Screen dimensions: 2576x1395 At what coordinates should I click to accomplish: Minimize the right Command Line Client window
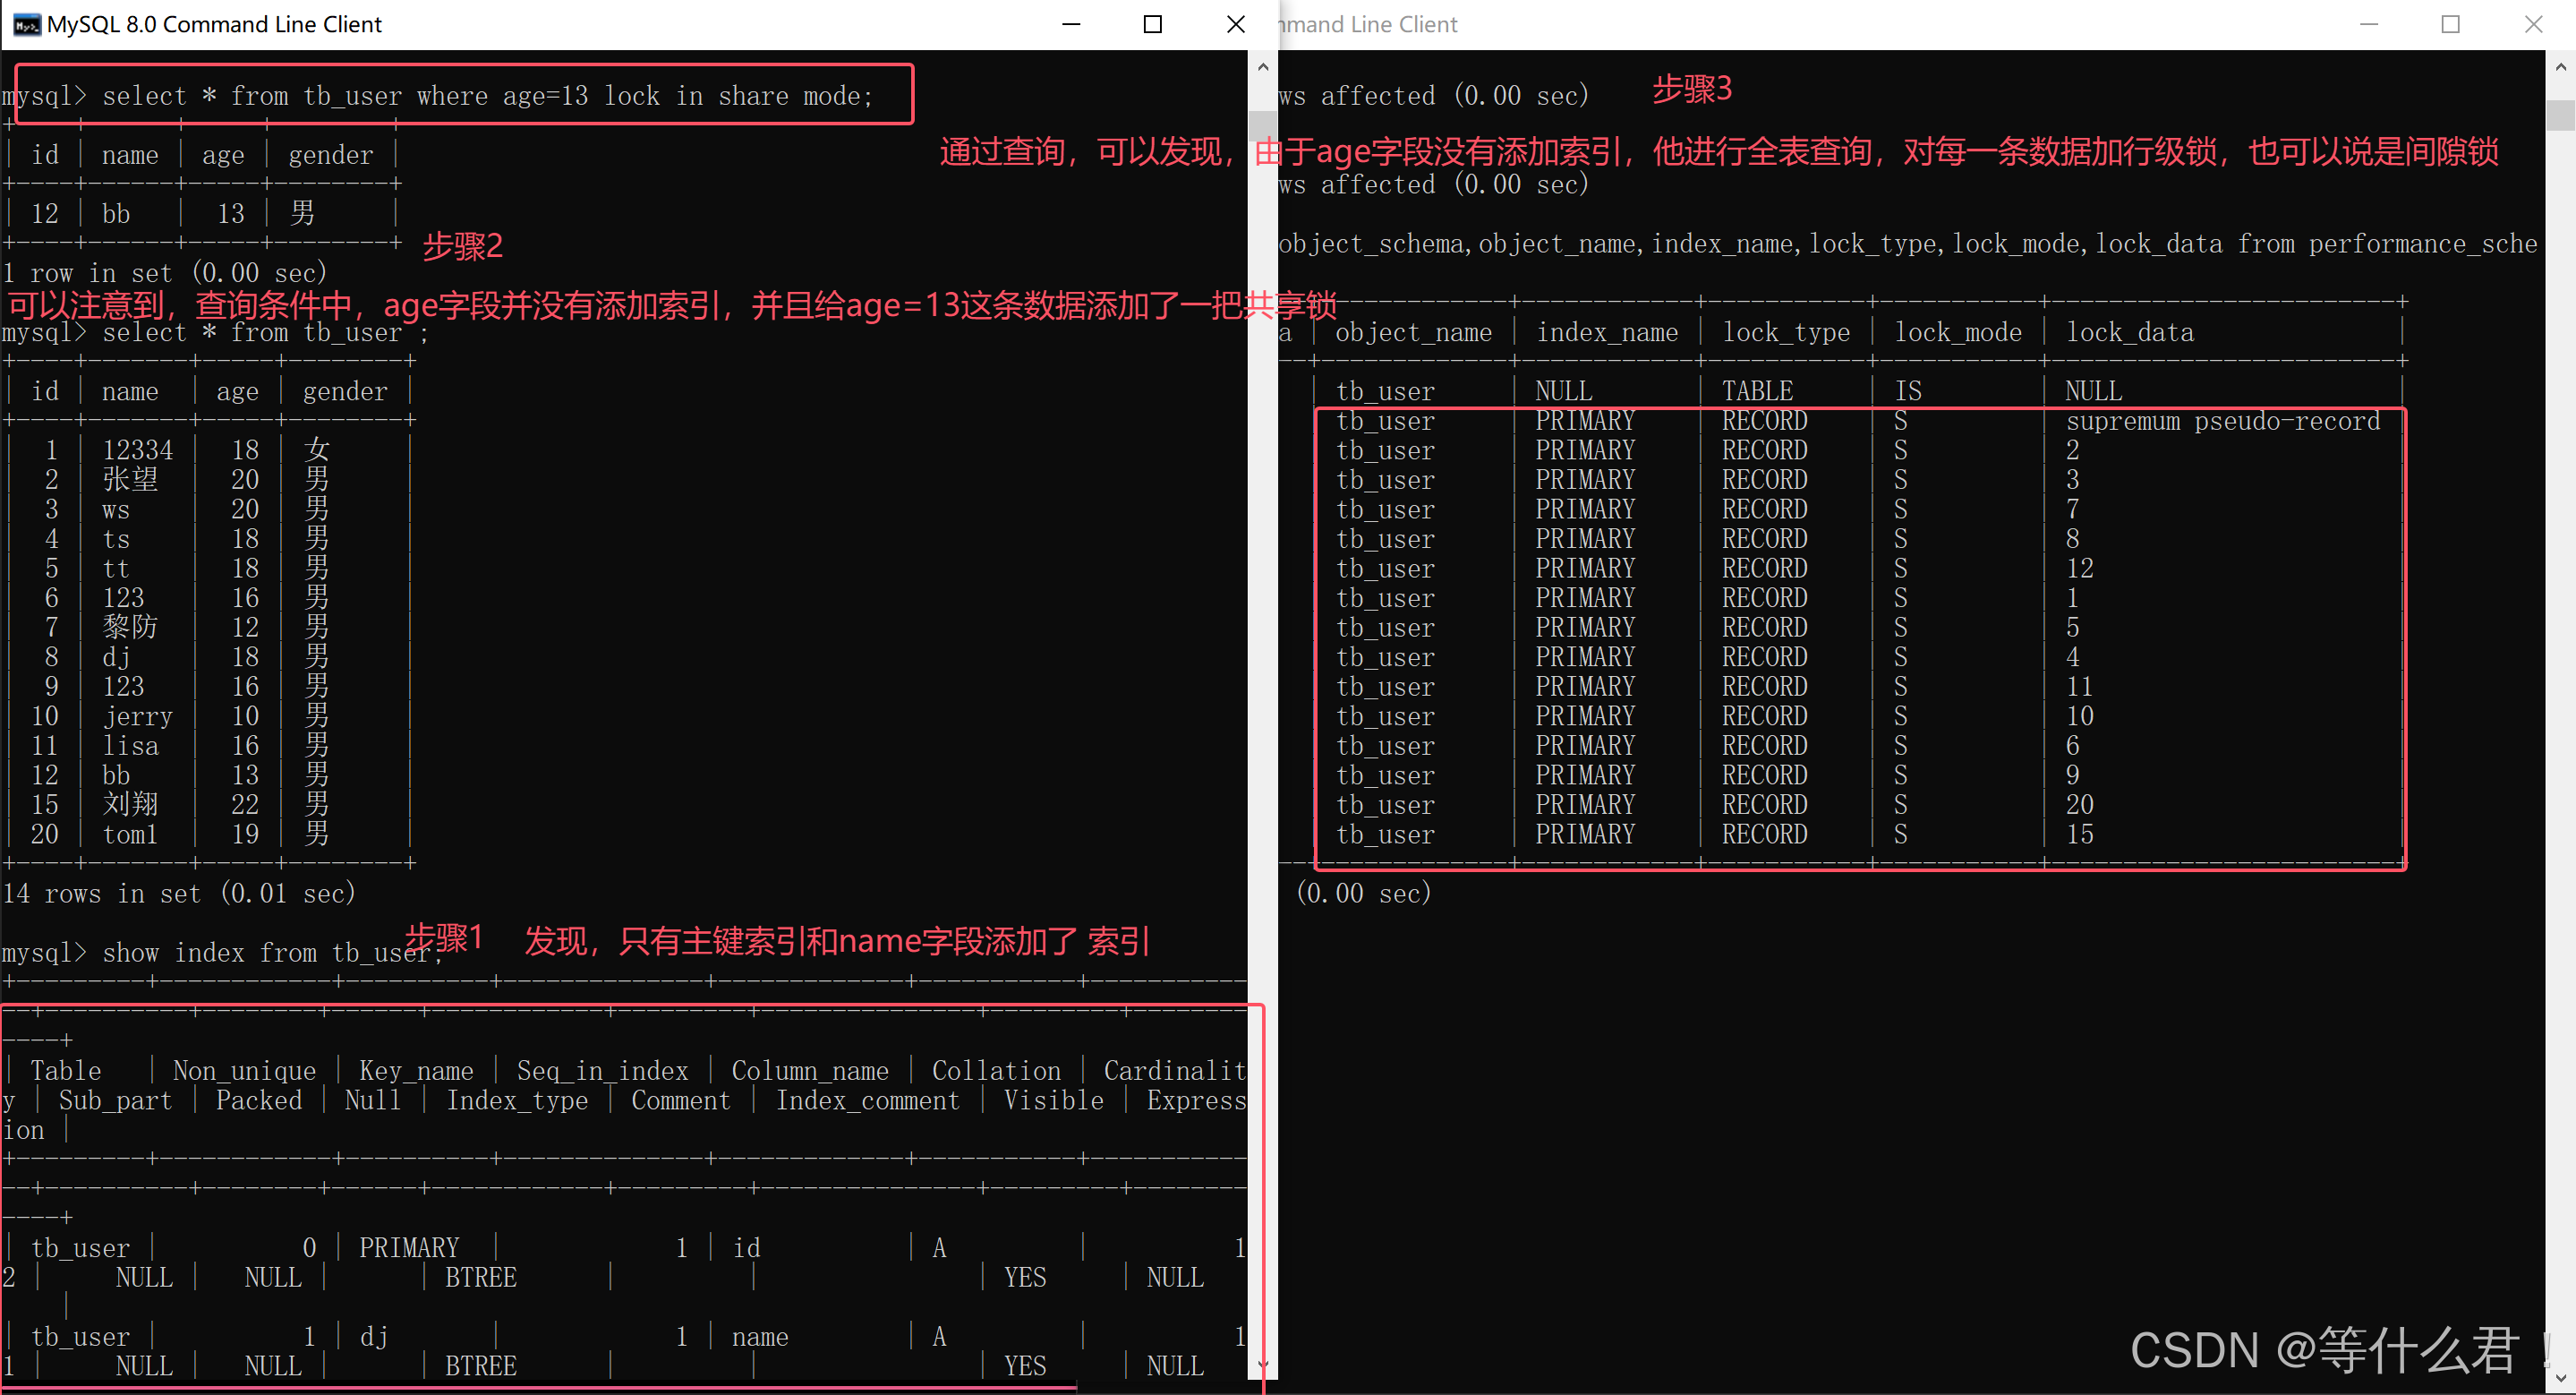click(x=2368, y=24)
